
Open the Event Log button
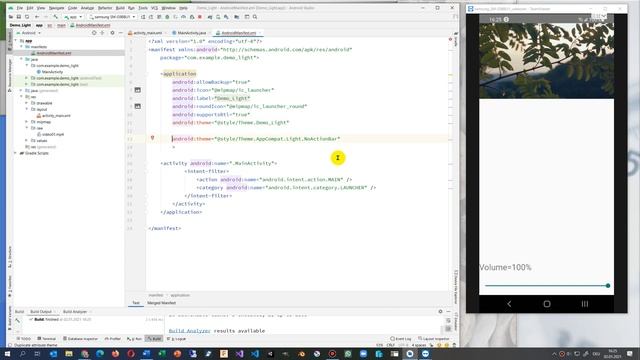click(400, 338)
